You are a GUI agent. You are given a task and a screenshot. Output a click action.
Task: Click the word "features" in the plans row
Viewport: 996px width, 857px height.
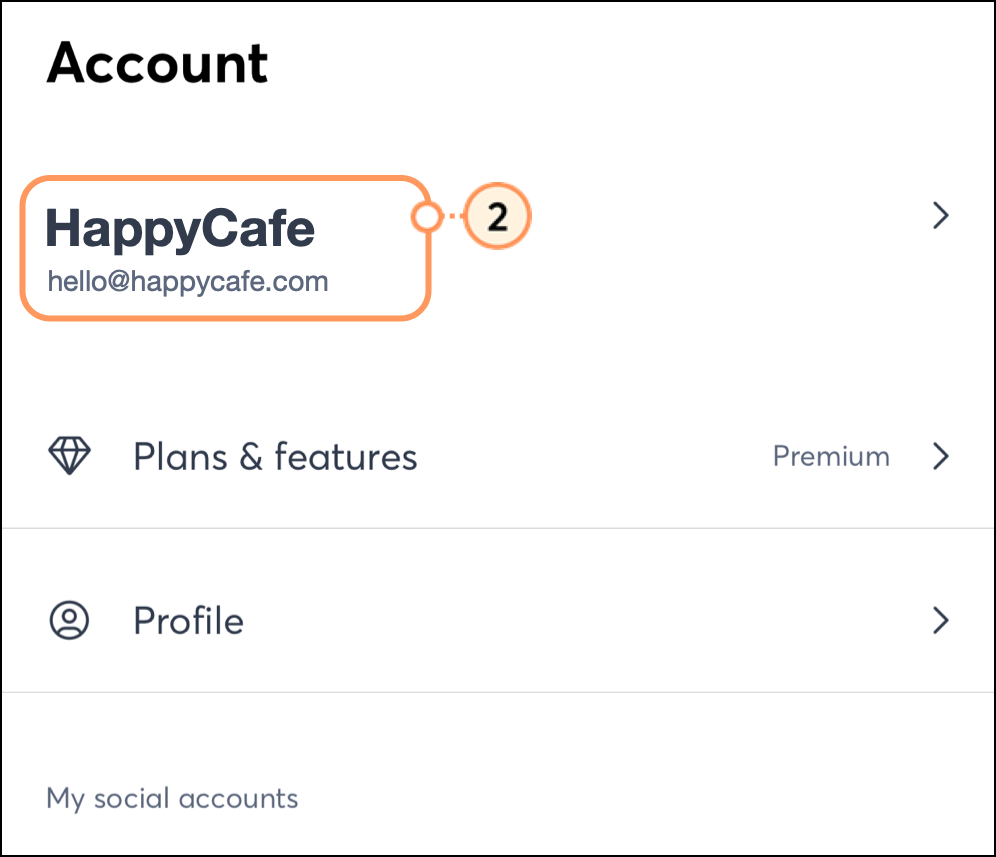(346, 457)
